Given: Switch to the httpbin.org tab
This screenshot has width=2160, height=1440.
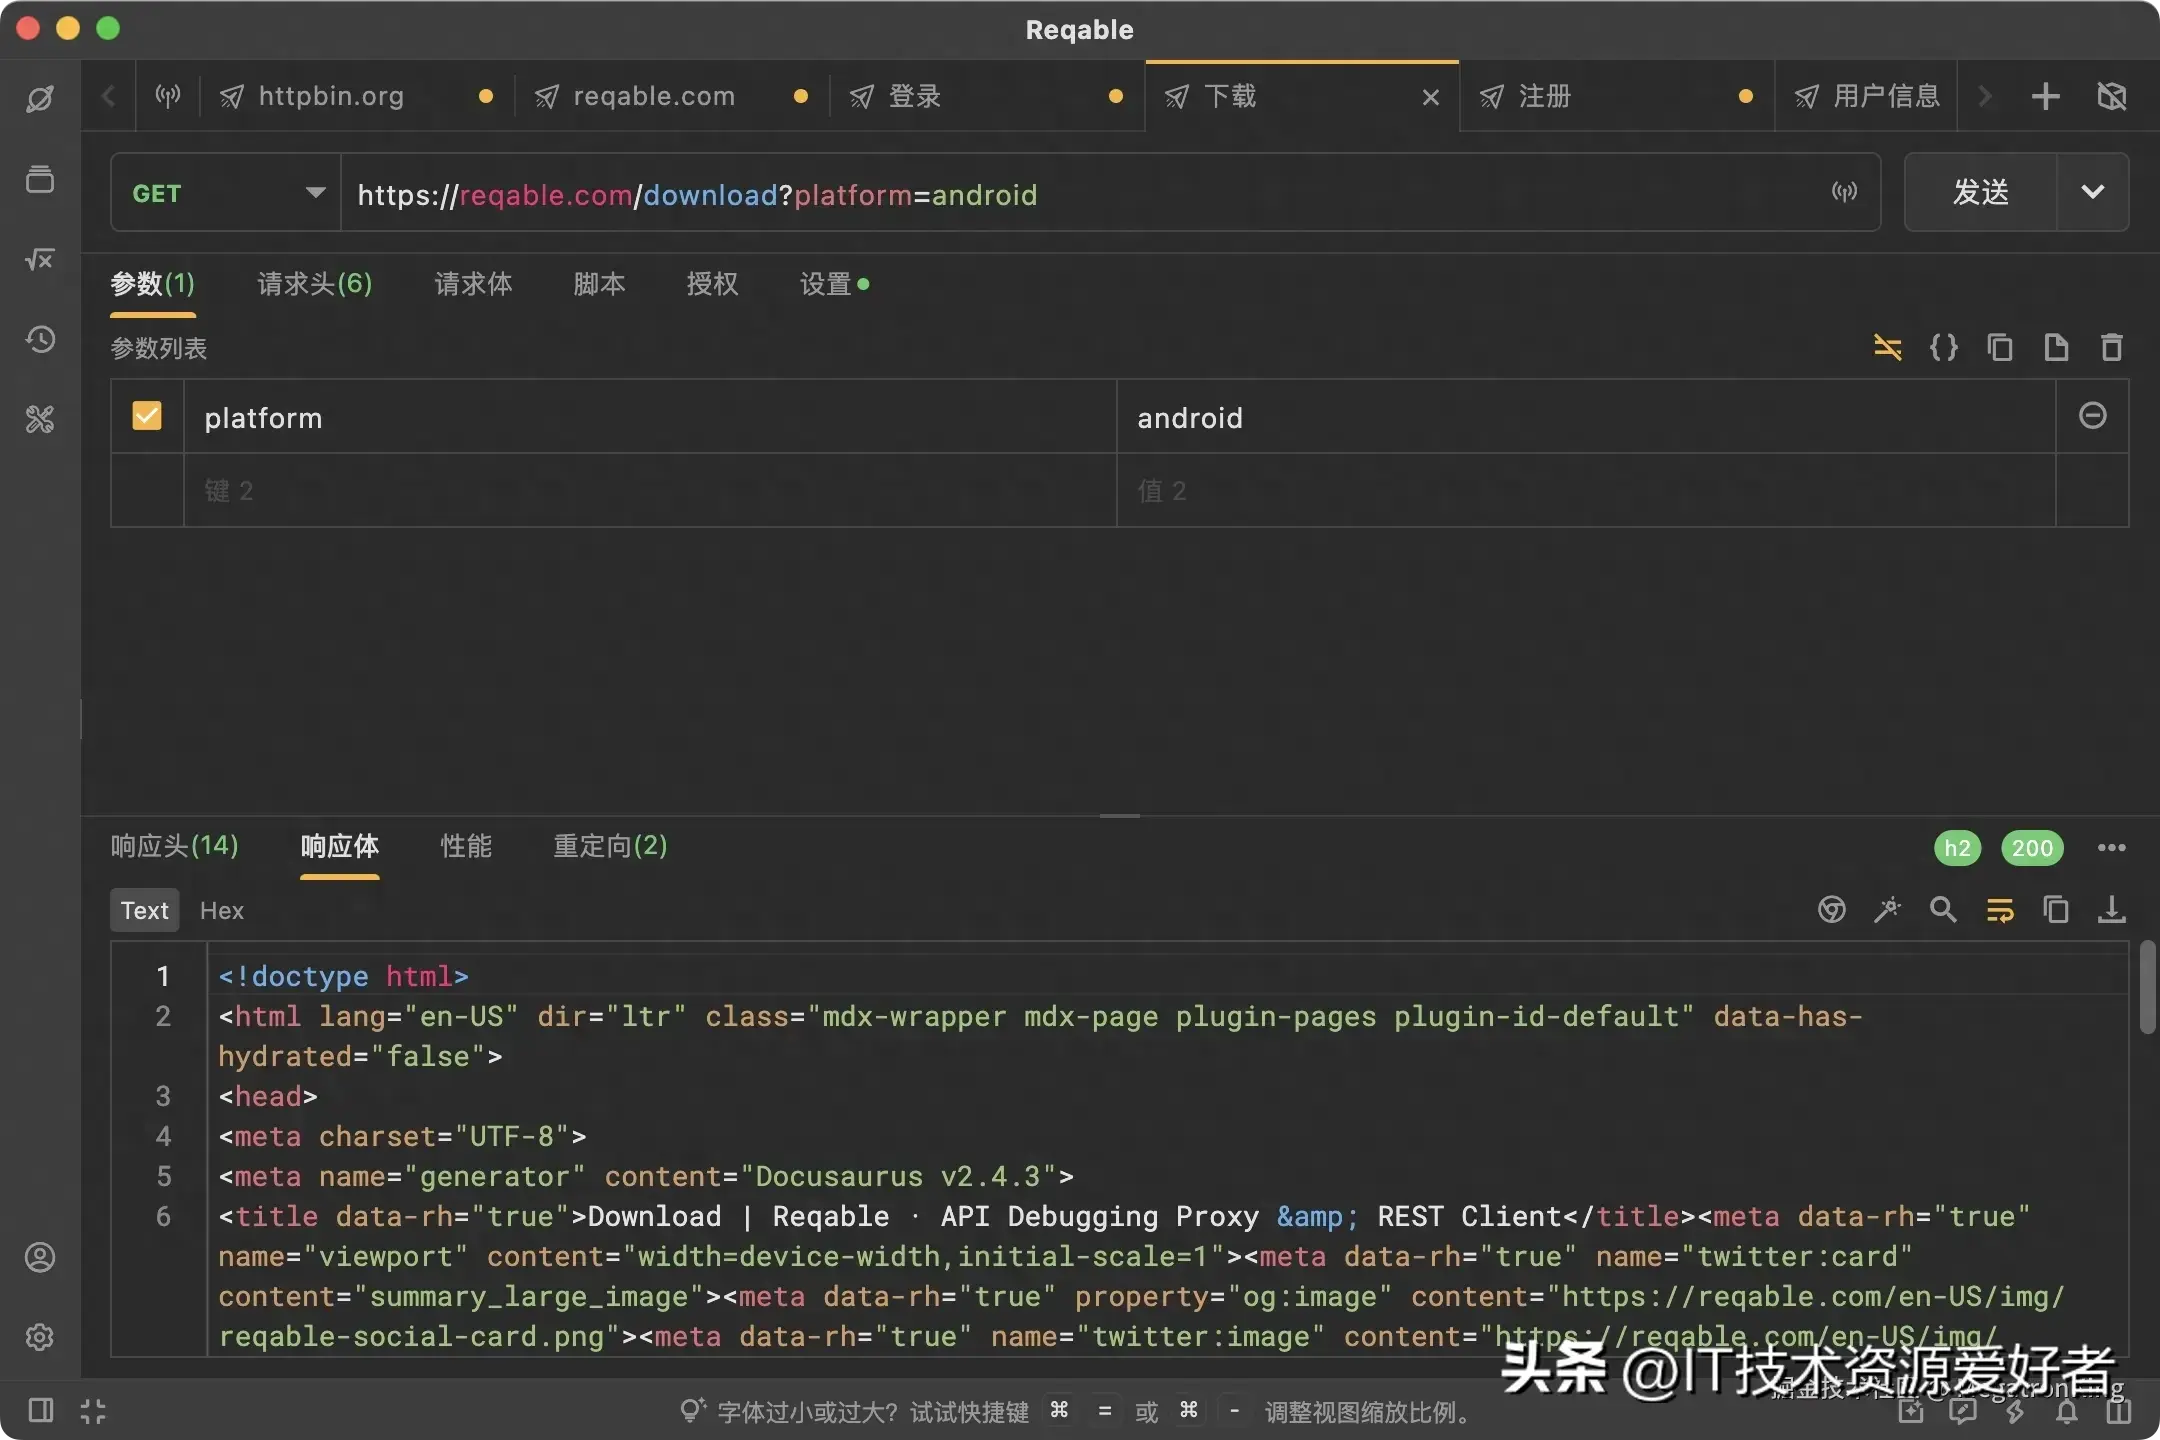Looking at the screenshot, I should pos(357,96).
